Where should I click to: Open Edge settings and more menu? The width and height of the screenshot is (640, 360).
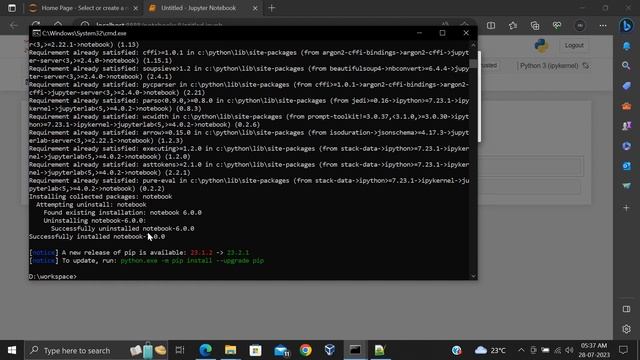coord(602,26)
